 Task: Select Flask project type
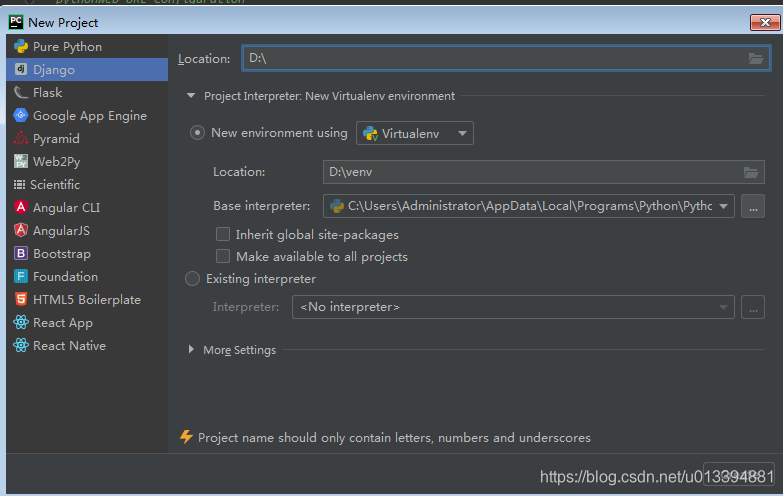[x=87, y=92]
